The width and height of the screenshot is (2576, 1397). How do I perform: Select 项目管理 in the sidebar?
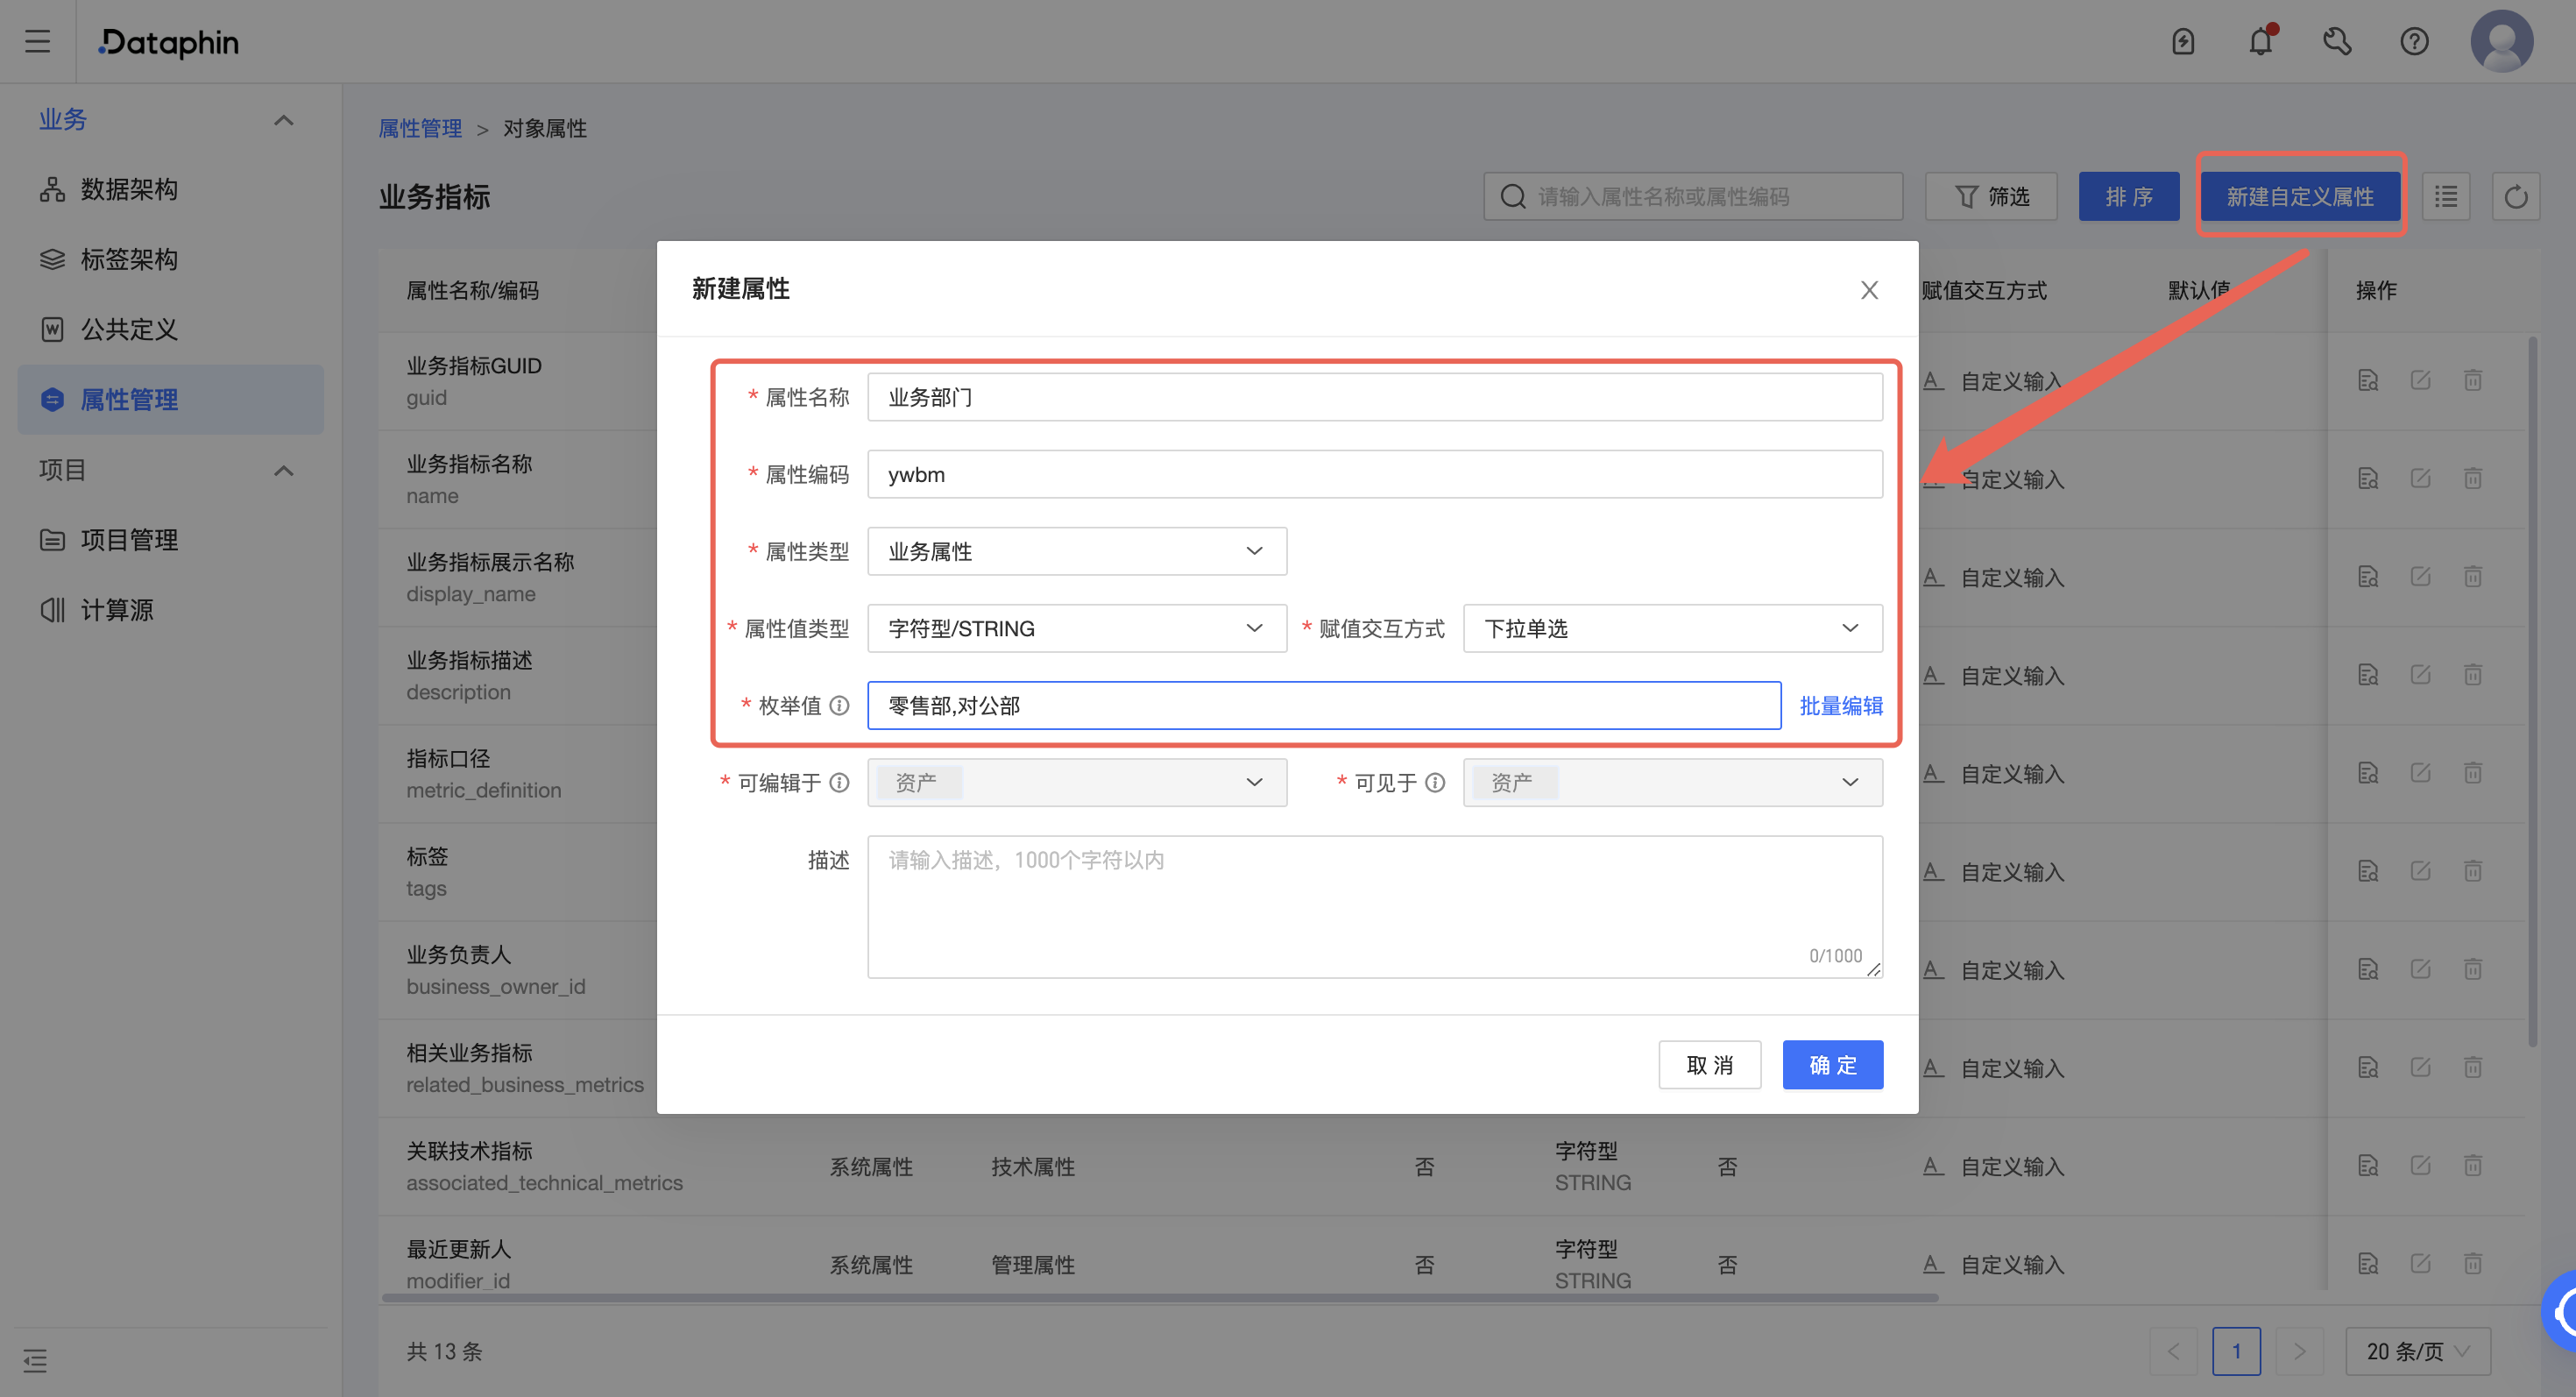(x=130, y=539)
